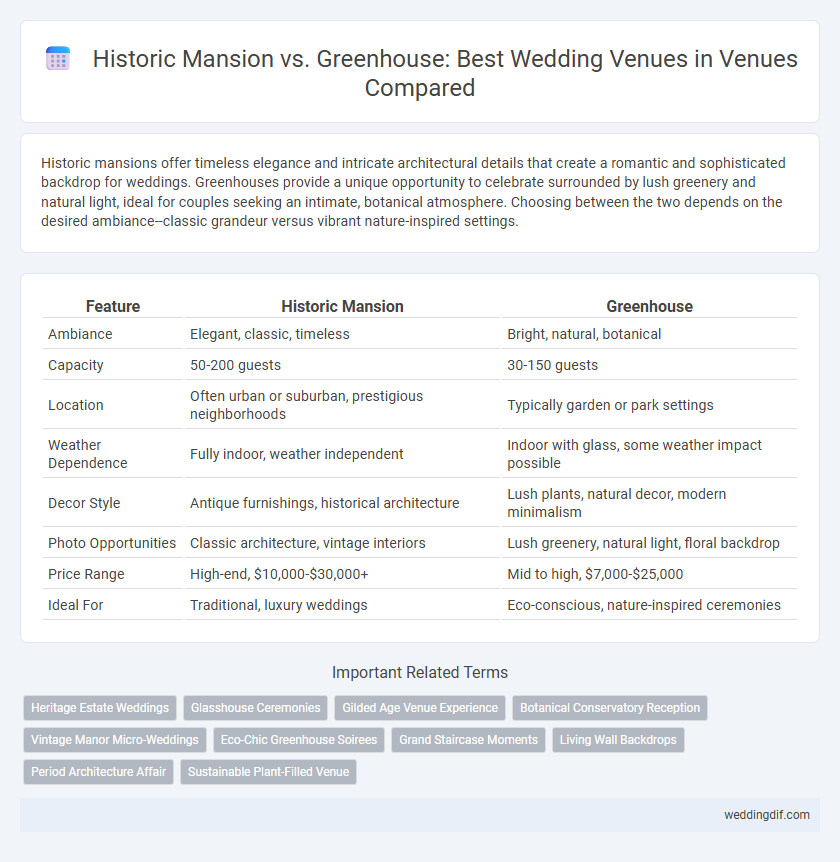This screenshot has width=840, height=862.
Task: Open the Botanical Conservatory Reception tag
Action: [610, 708]
